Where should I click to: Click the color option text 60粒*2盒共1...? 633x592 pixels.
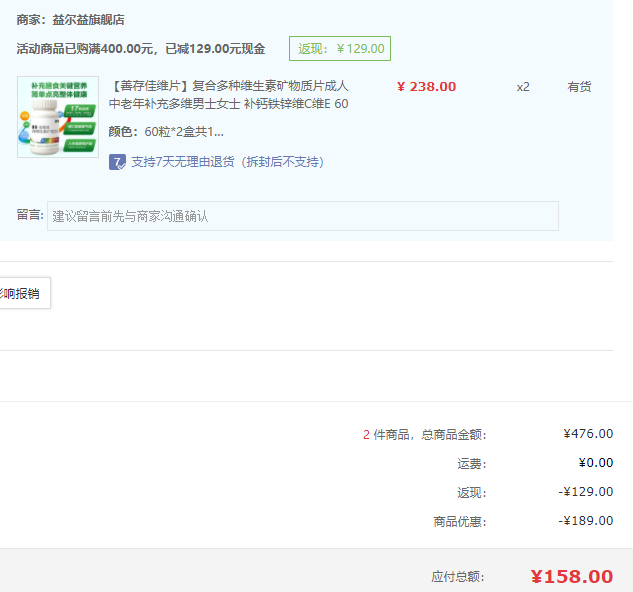tap(184, 132)
